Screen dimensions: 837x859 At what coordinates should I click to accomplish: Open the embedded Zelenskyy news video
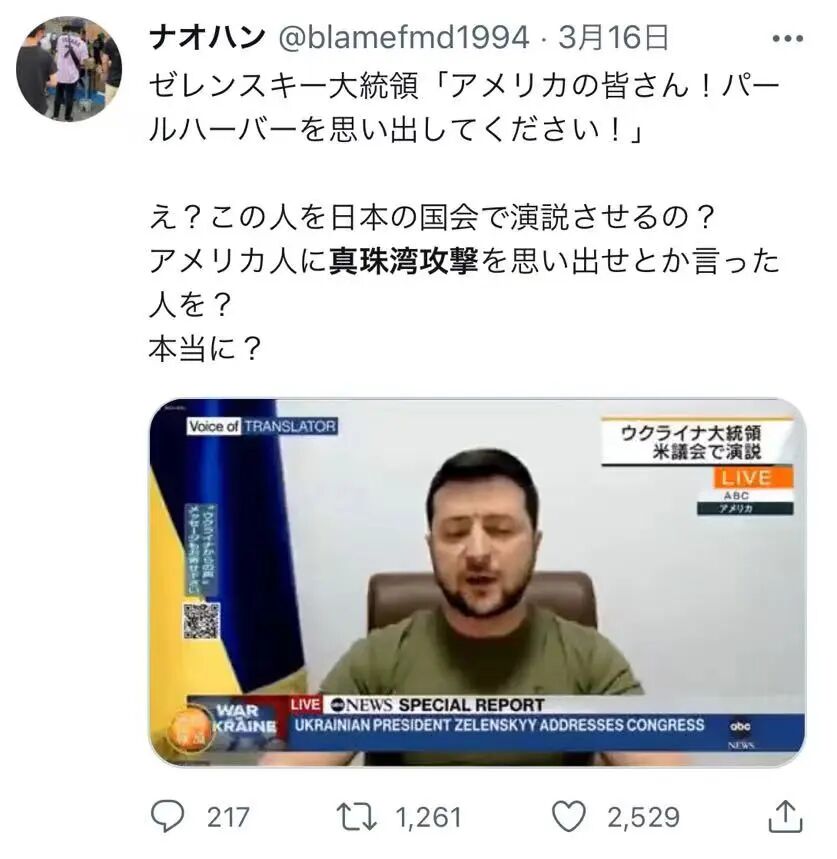coord(477,583)
